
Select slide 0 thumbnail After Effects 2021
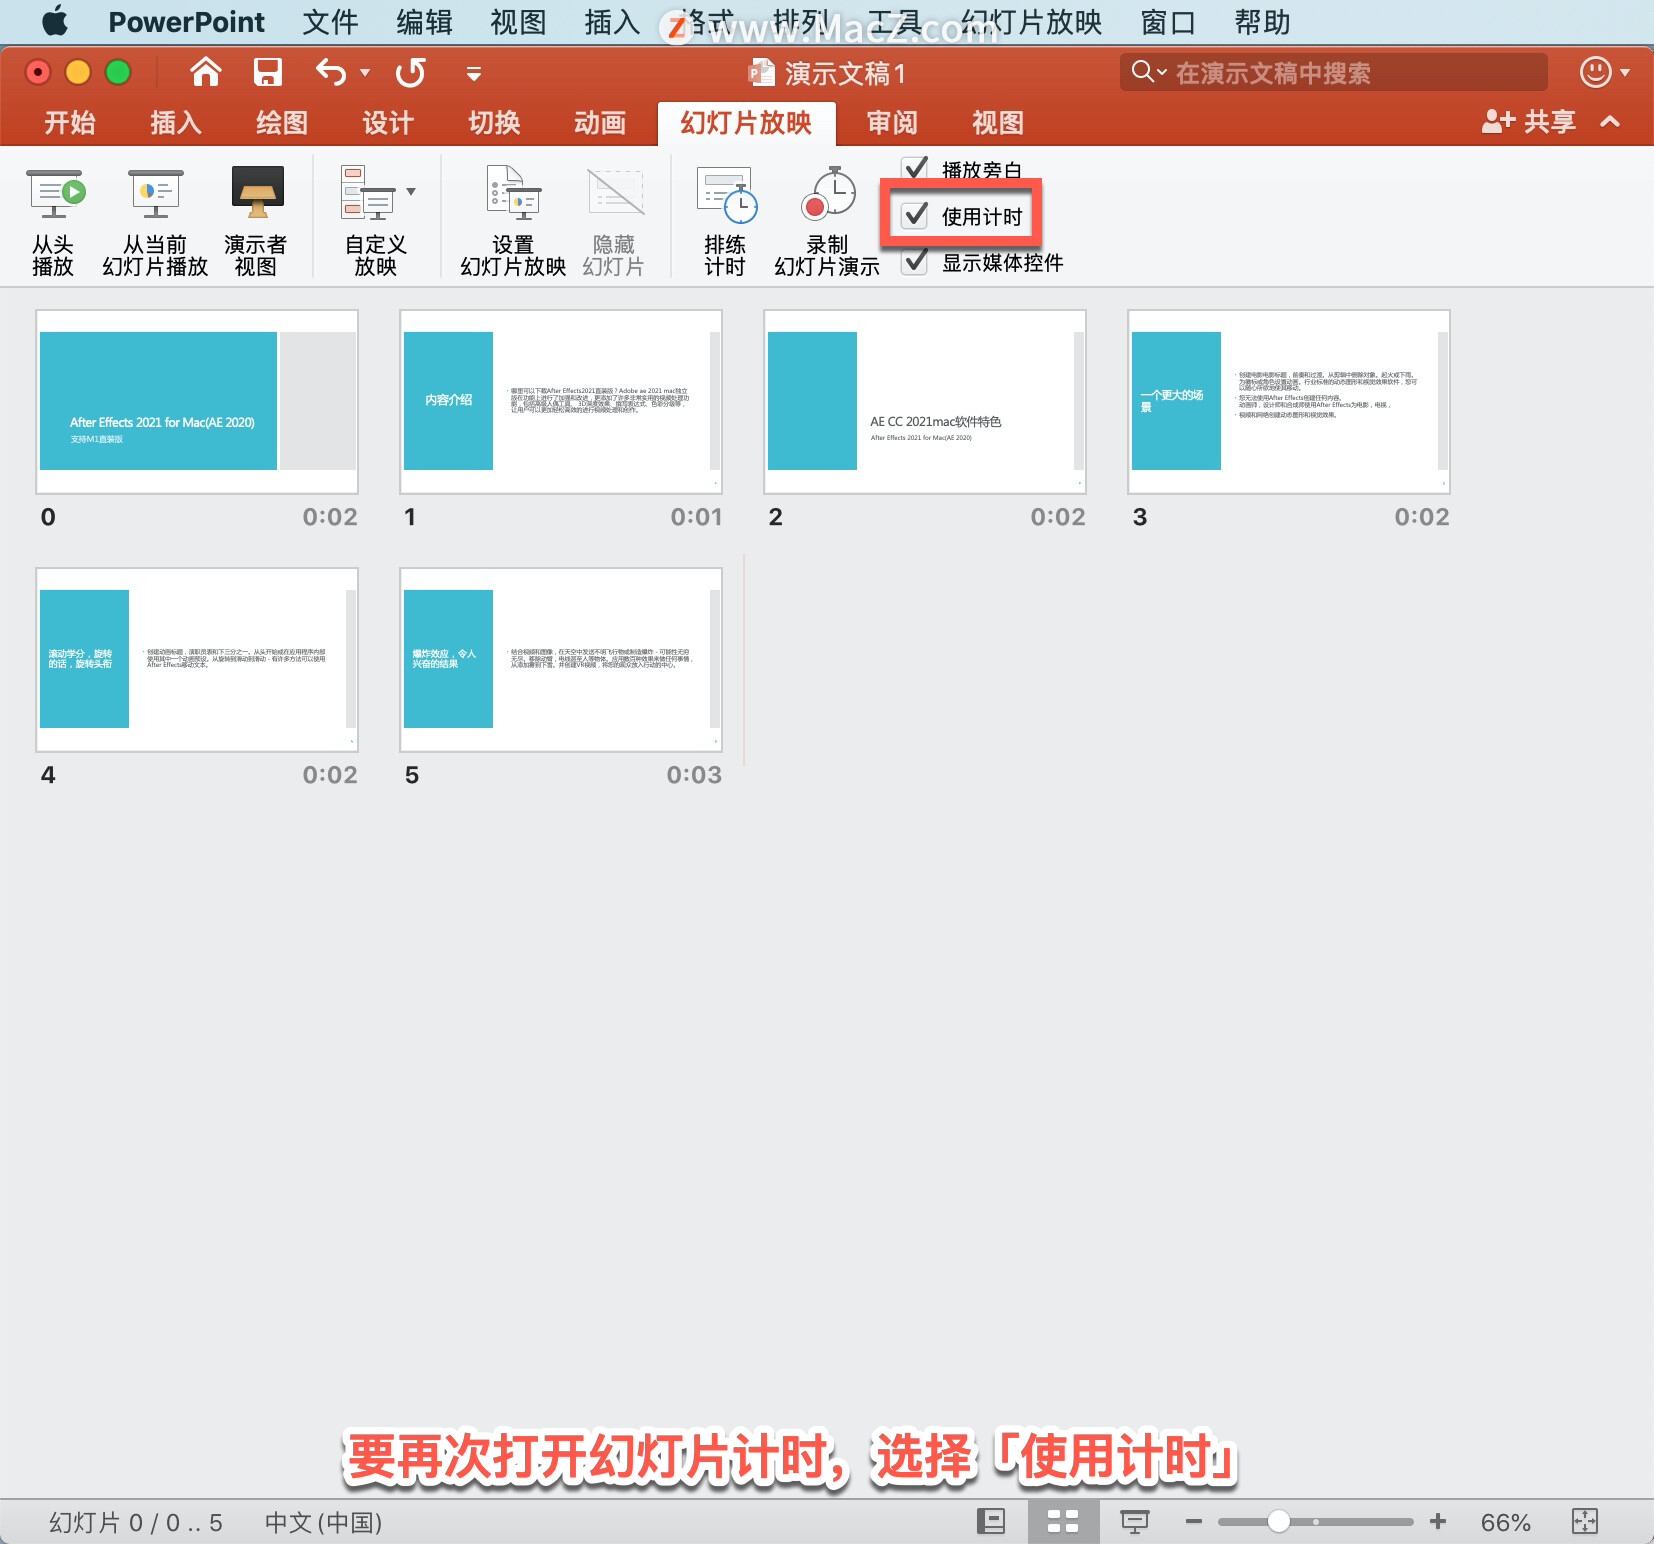pos(197,401)
